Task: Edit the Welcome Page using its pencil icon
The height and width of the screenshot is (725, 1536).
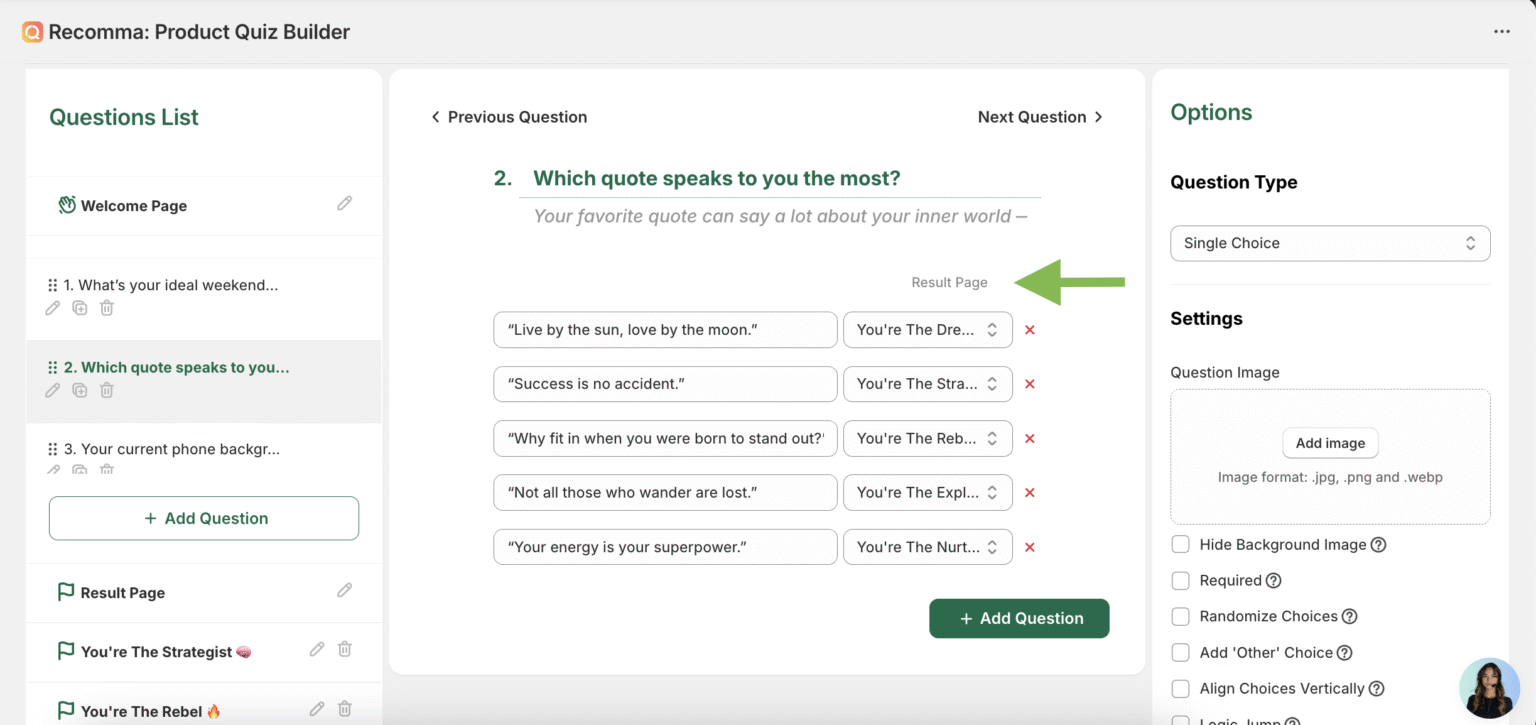Action: pyautogui.click(x=344, y=202)
